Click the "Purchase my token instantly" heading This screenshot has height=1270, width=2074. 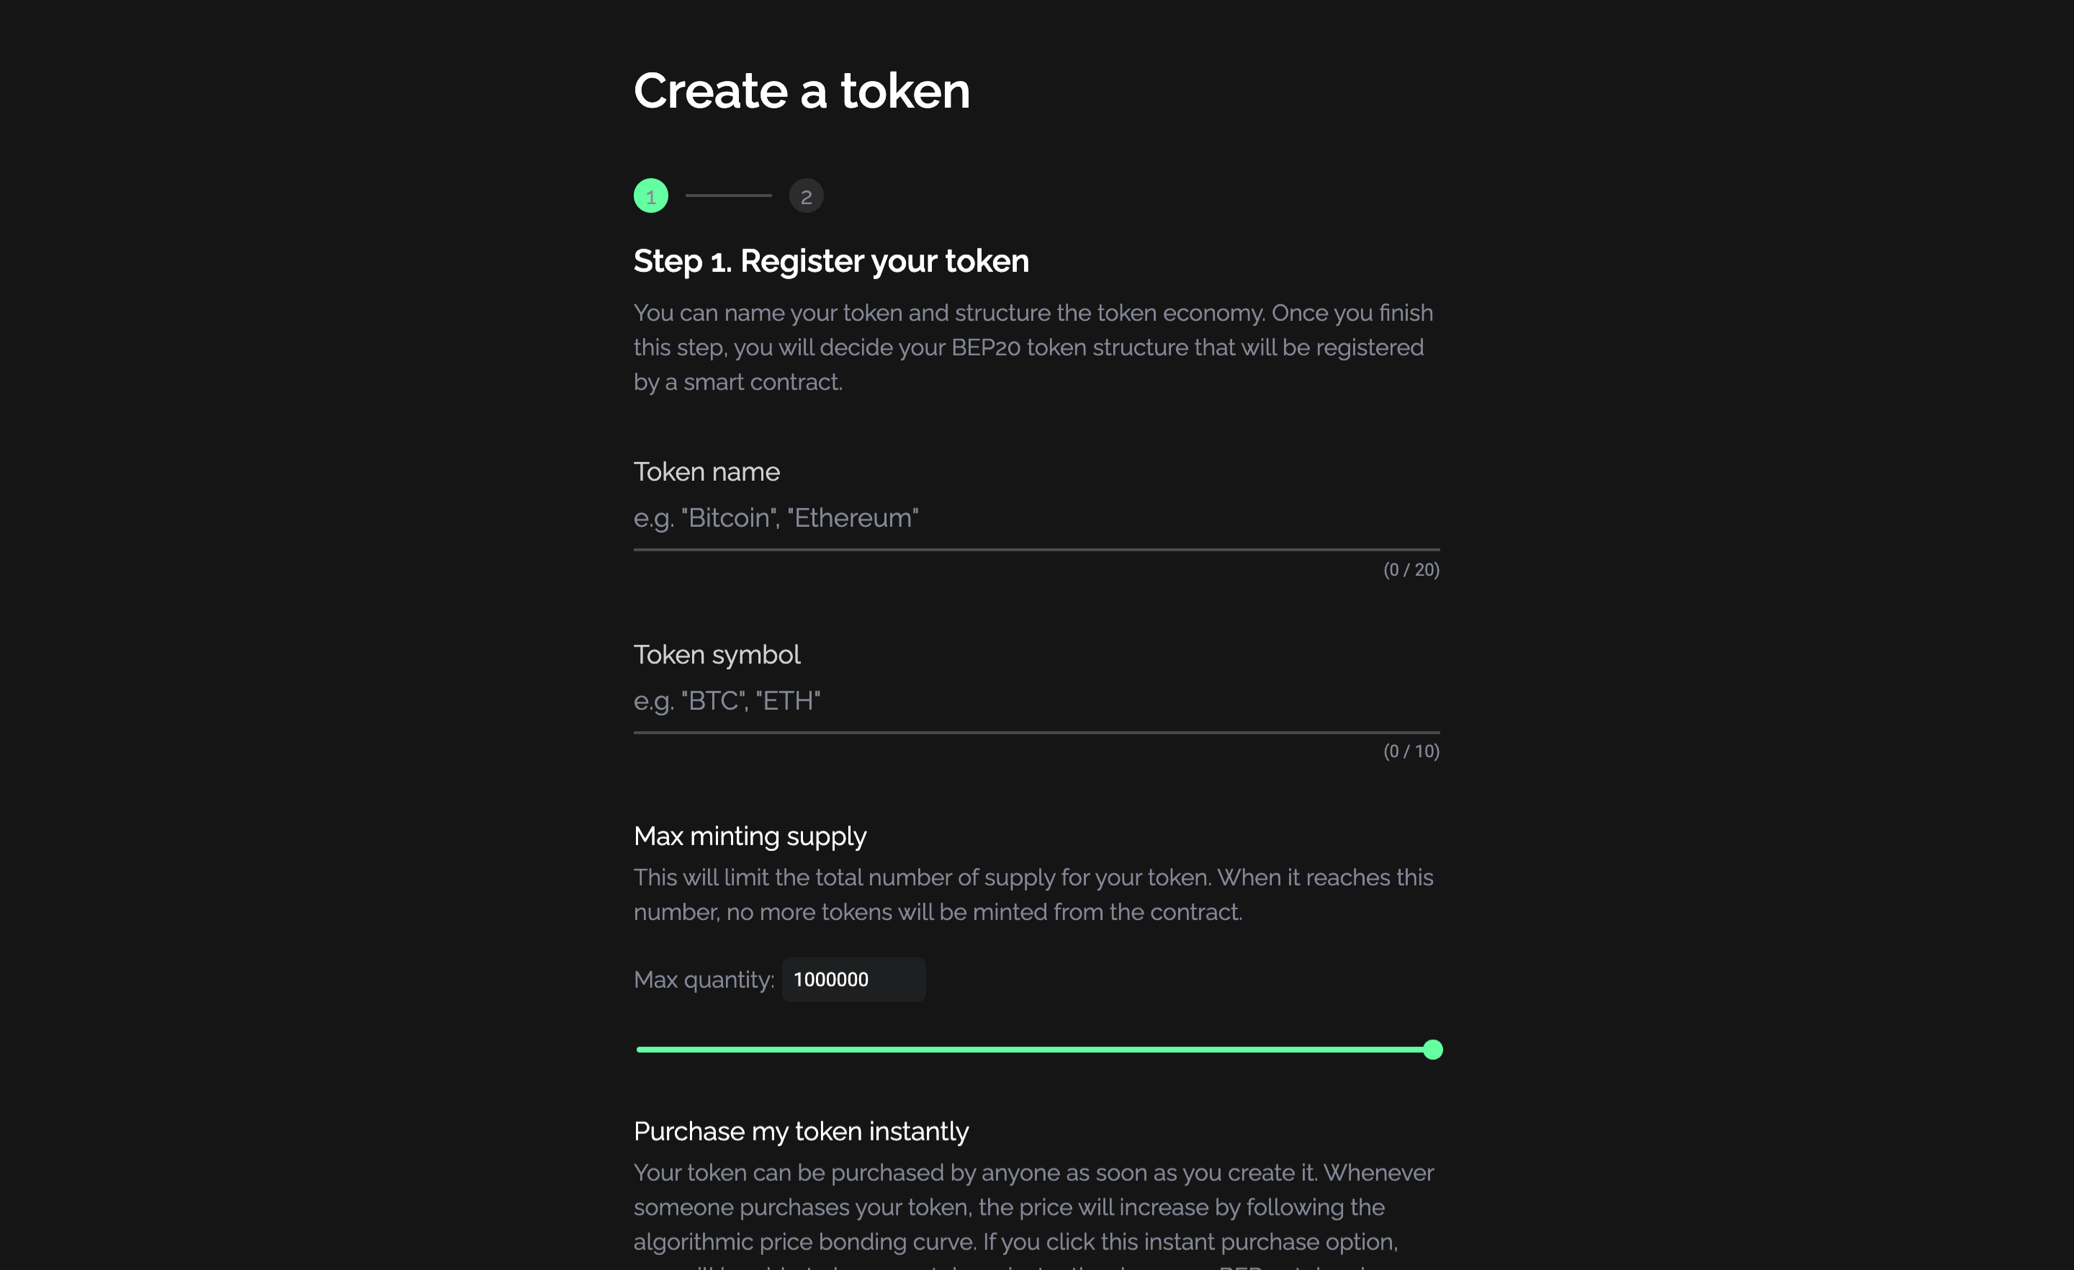801,1131
